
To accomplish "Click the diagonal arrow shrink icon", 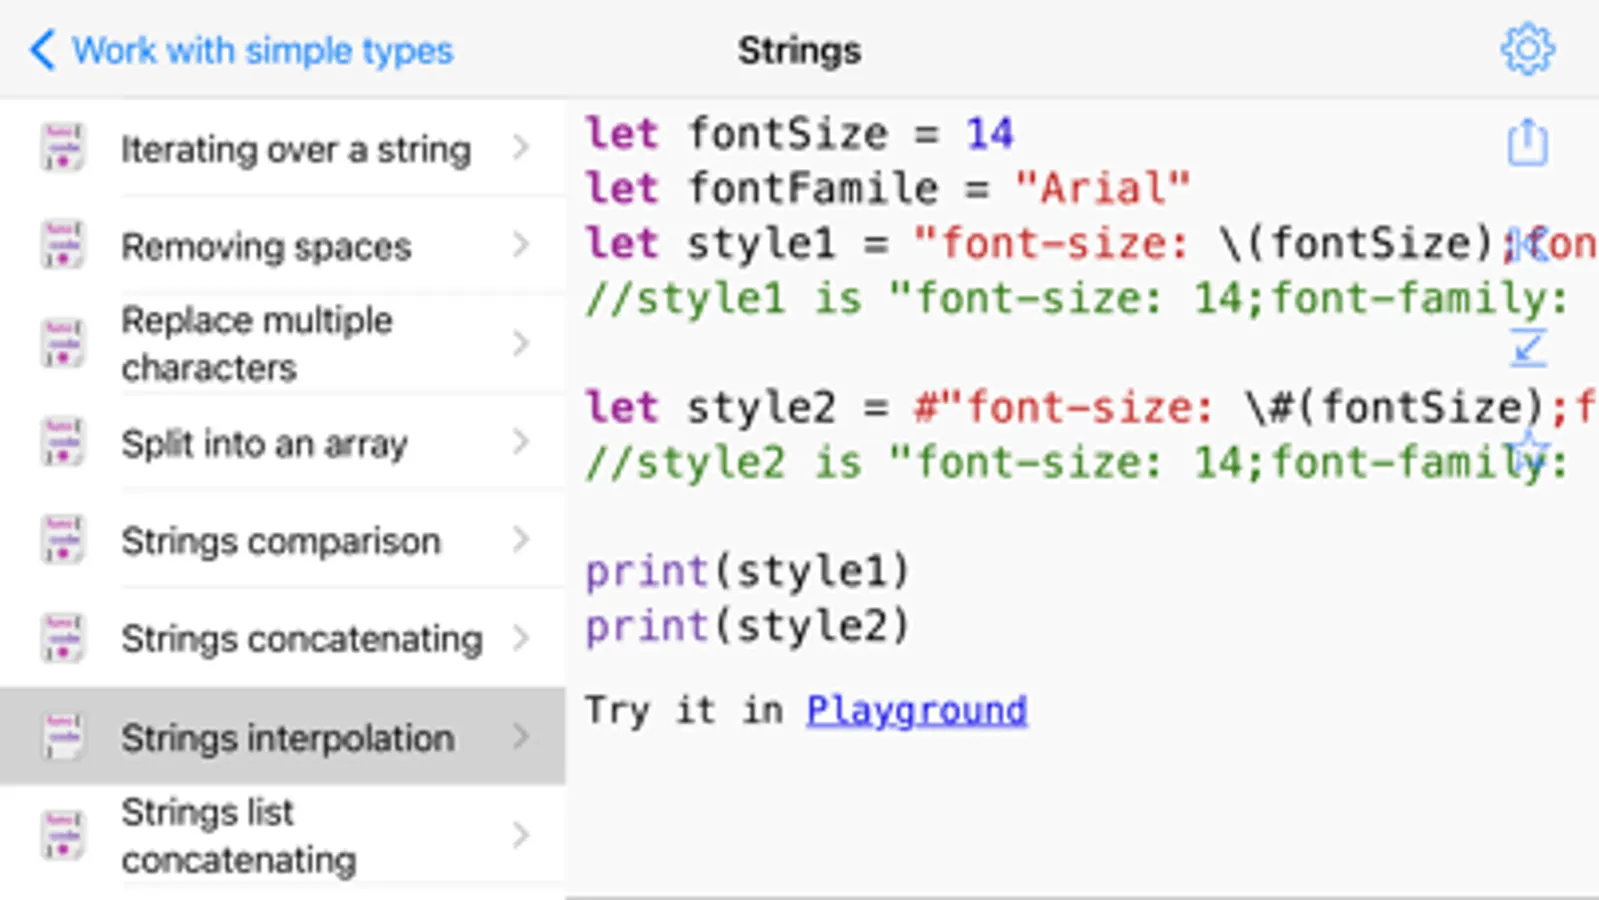I will (1527, 348).
